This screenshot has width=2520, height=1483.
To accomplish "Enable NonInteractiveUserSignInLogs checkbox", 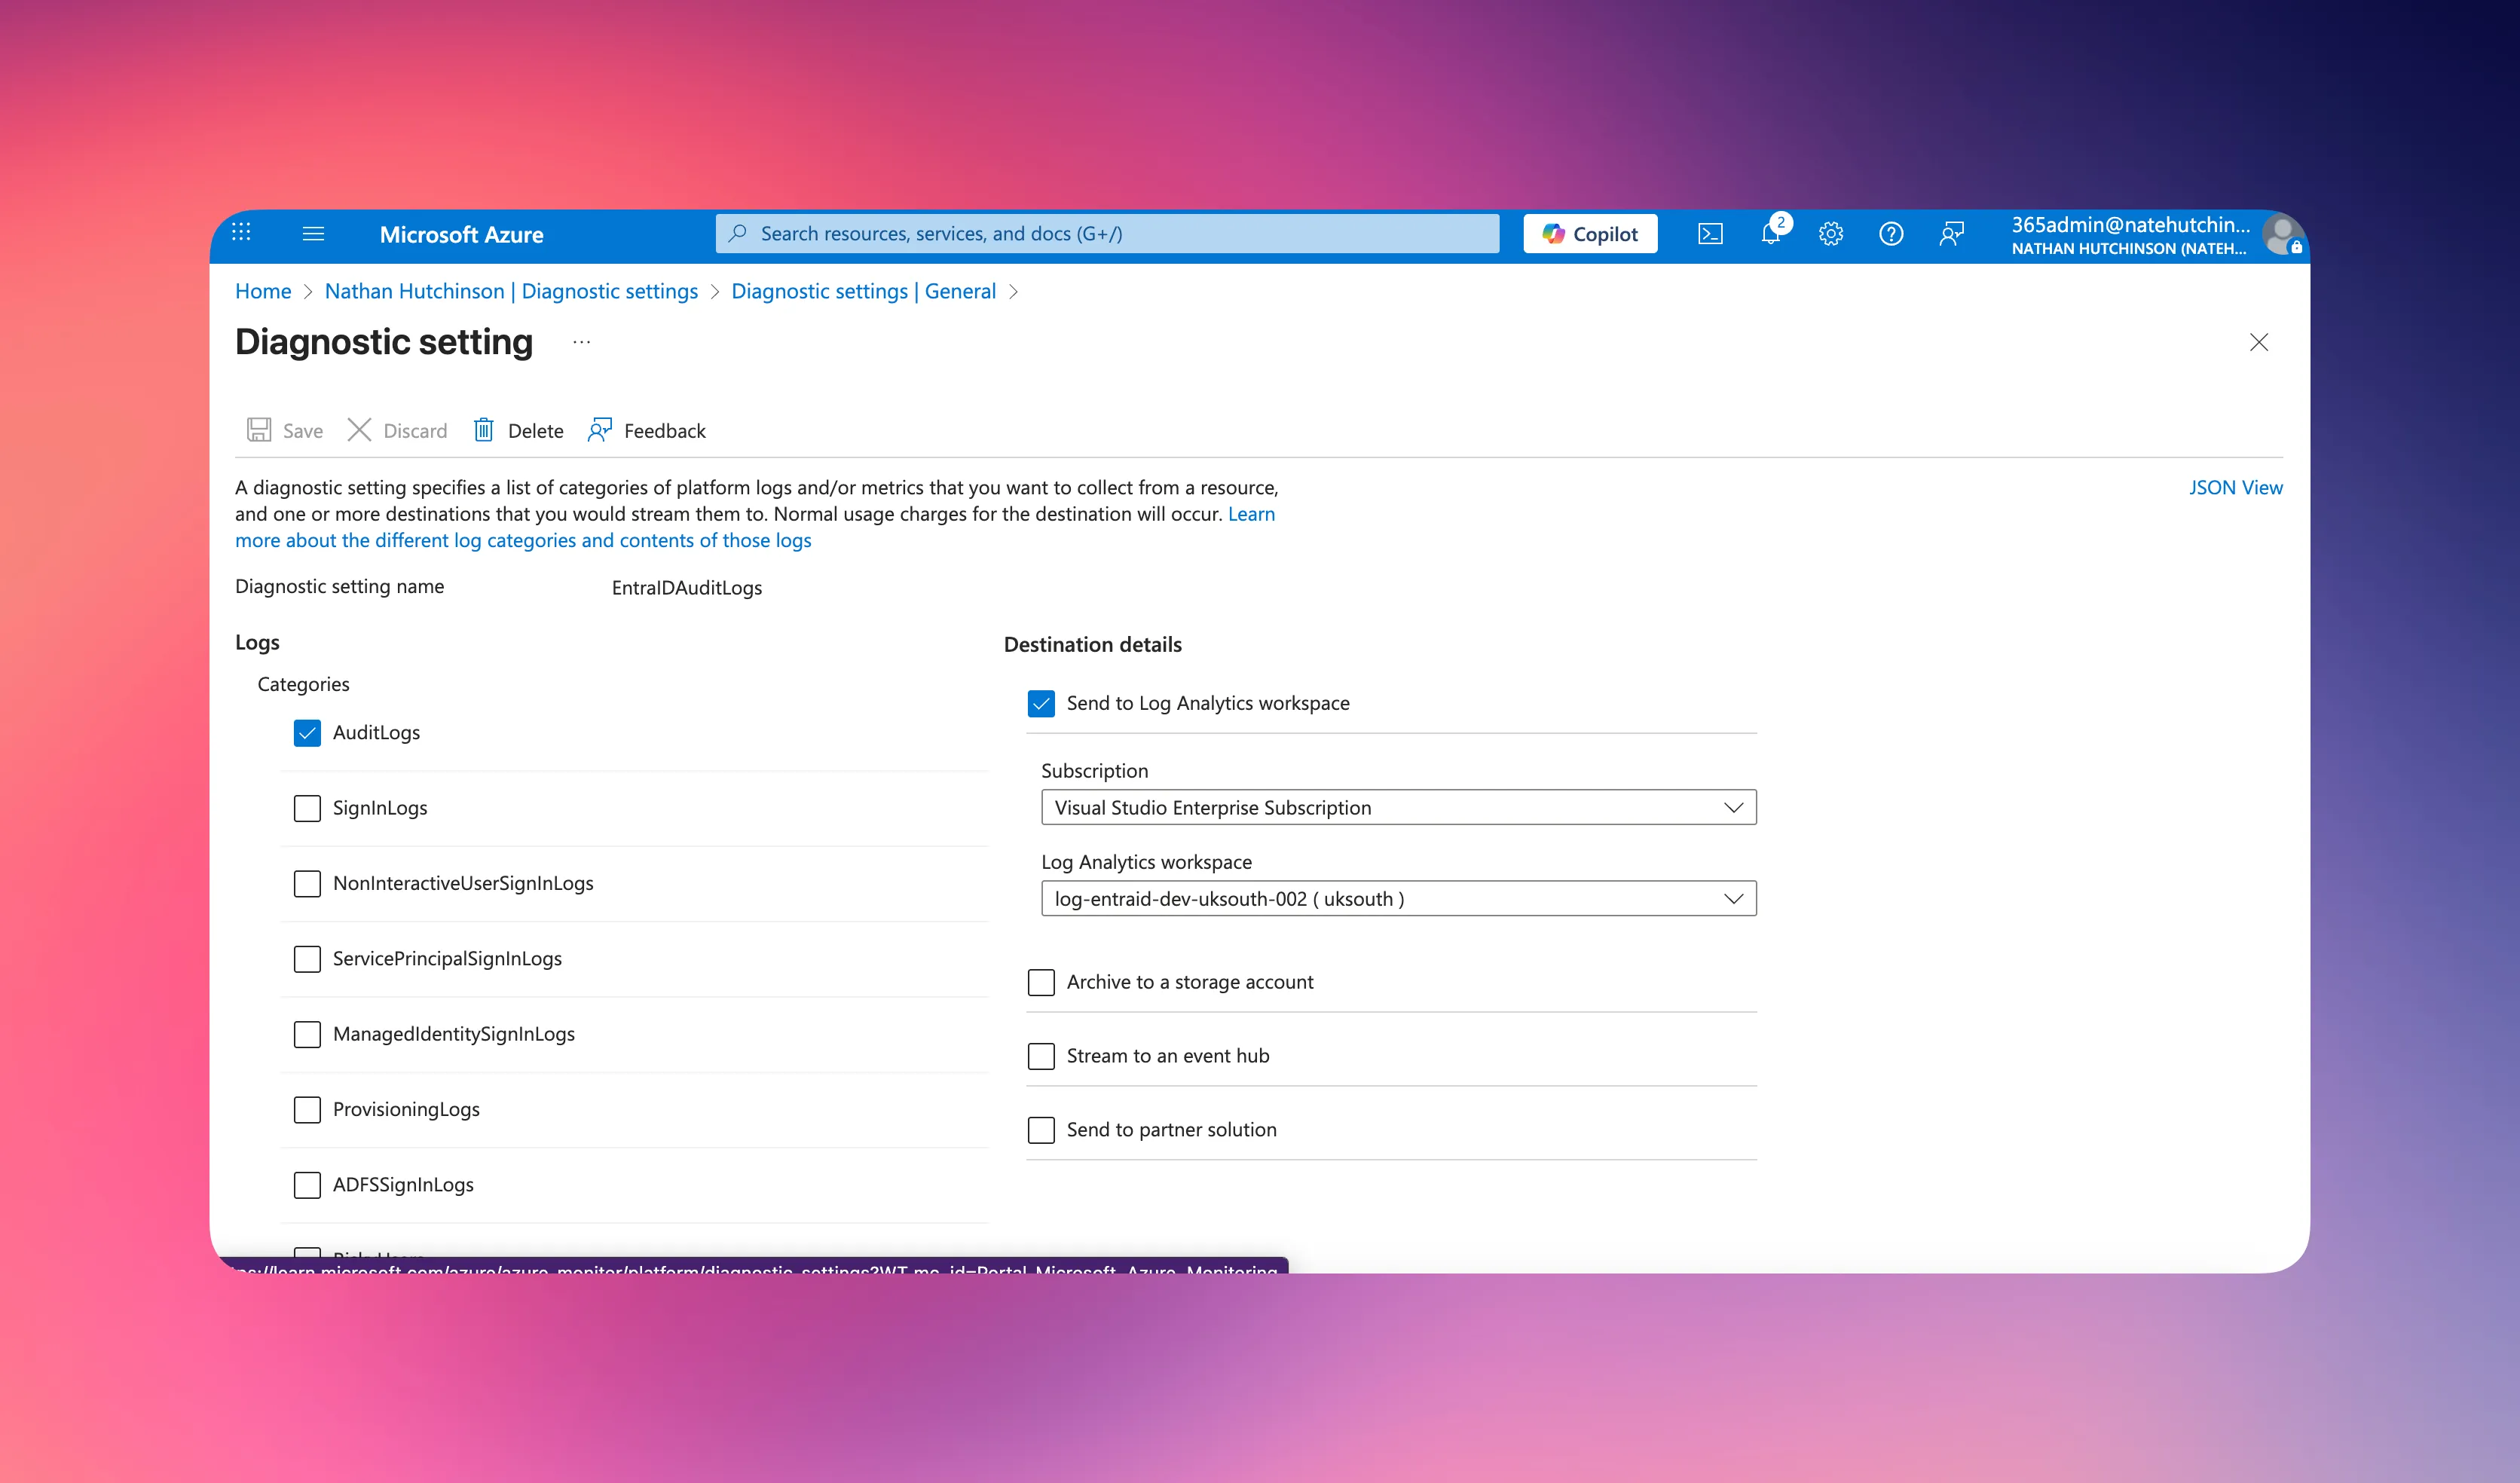I will click(307, 883).
